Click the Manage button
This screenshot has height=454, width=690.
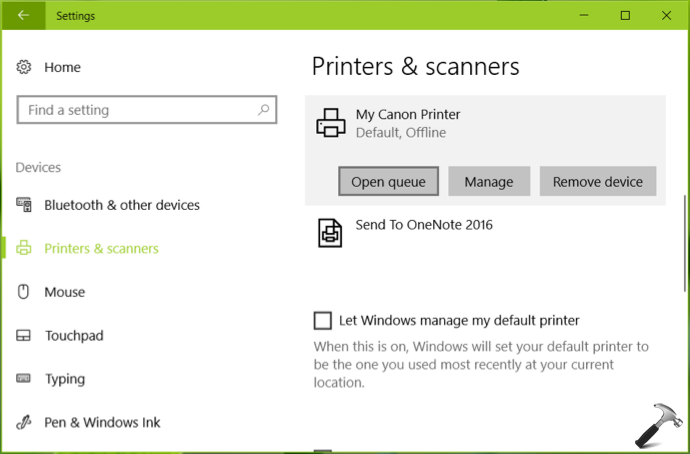tap(489, 181)
